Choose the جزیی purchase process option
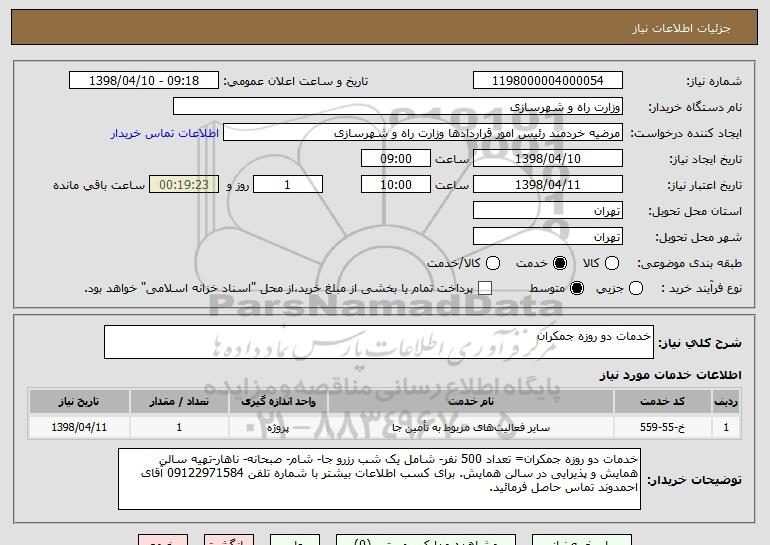The height and width of the screenshot is (545, 770). 635,288
